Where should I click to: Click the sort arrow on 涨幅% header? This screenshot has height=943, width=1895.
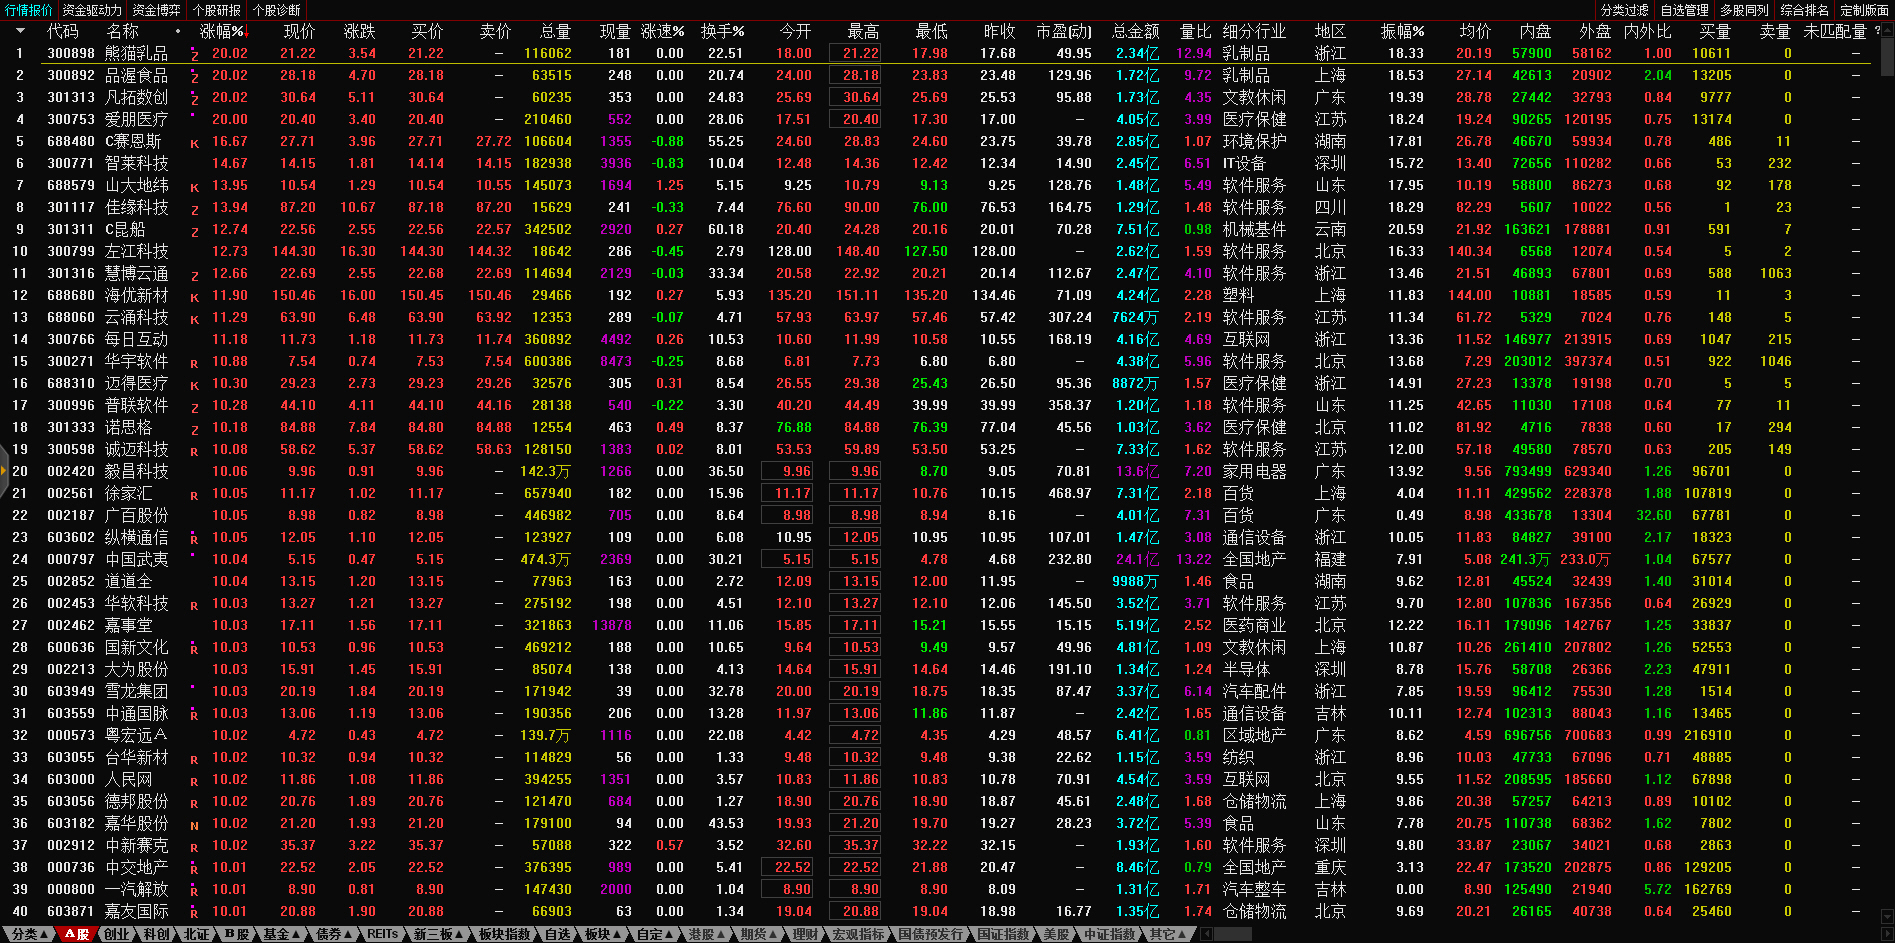point(244,32)
